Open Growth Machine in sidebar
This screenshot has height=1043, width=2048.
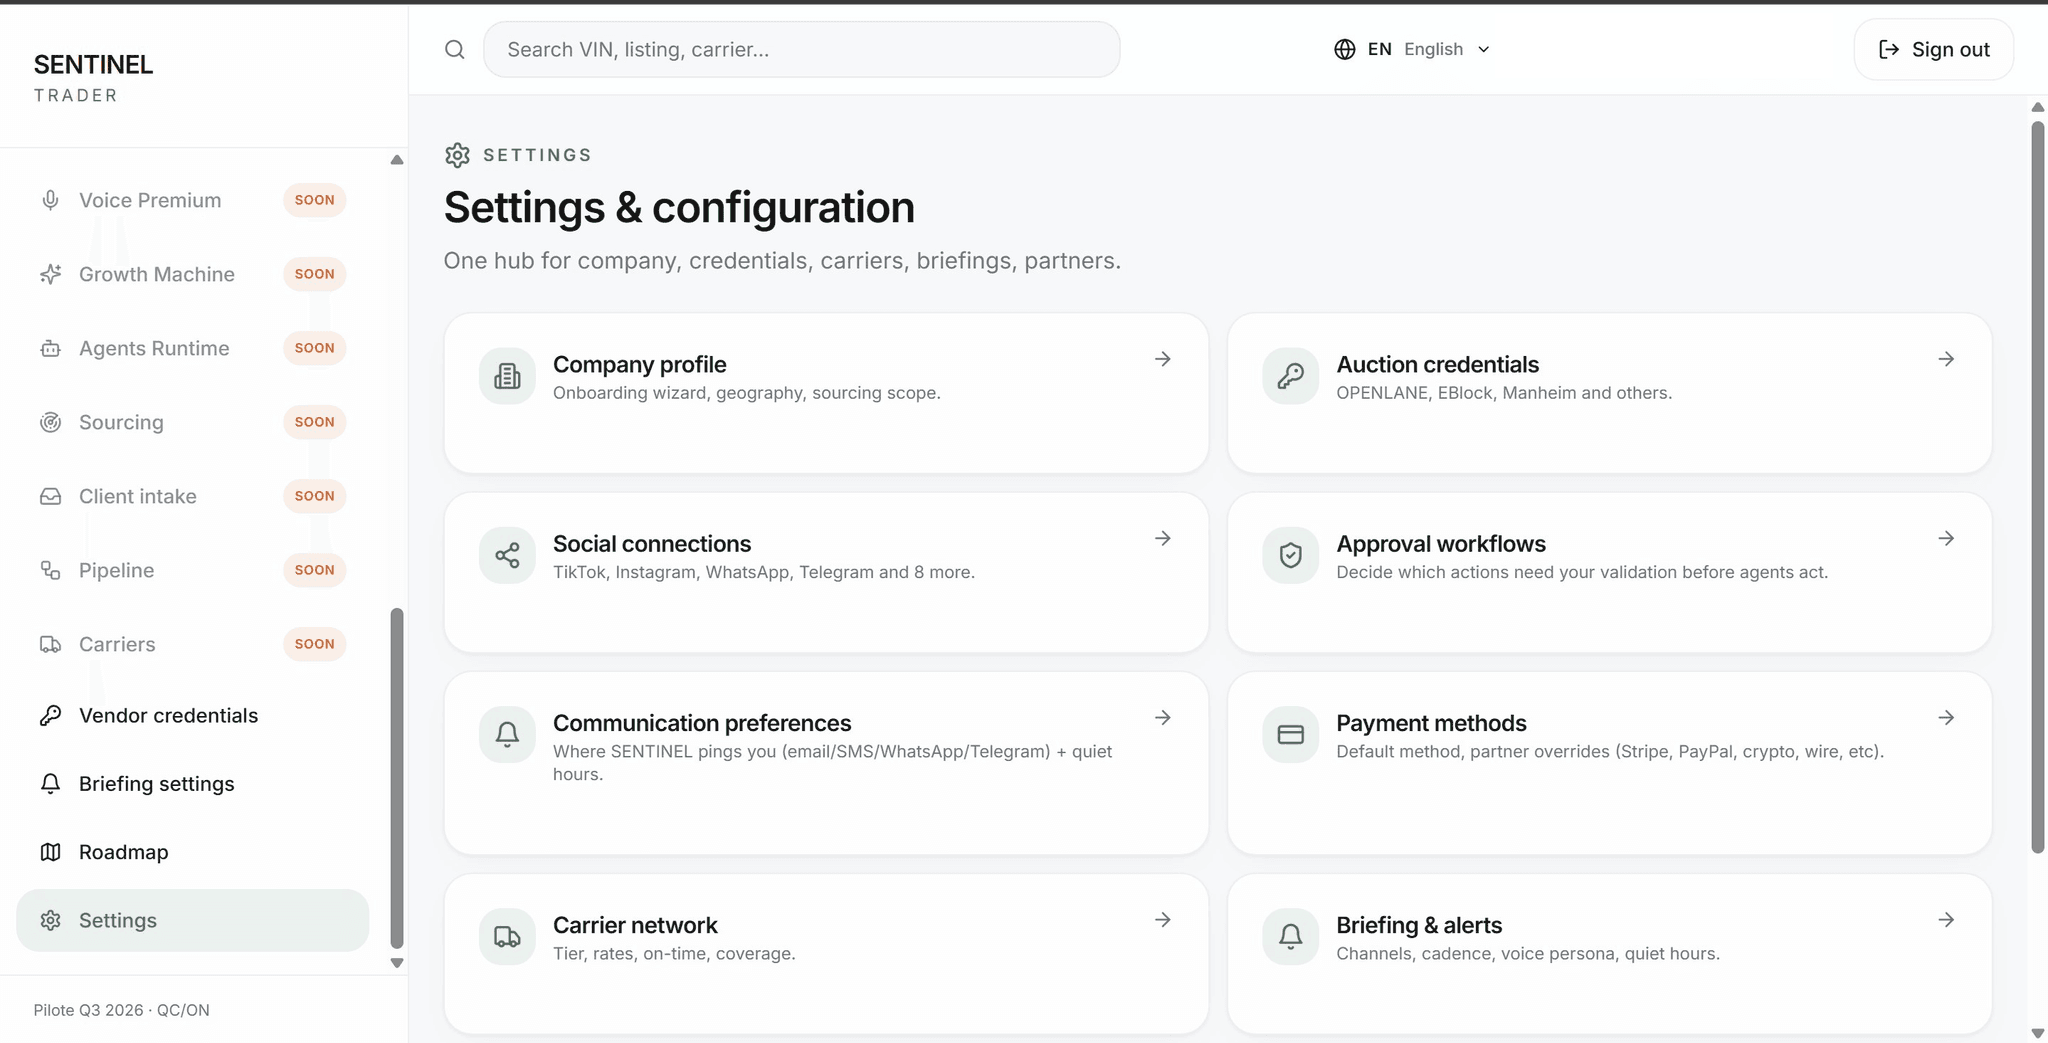pos(192,274)
